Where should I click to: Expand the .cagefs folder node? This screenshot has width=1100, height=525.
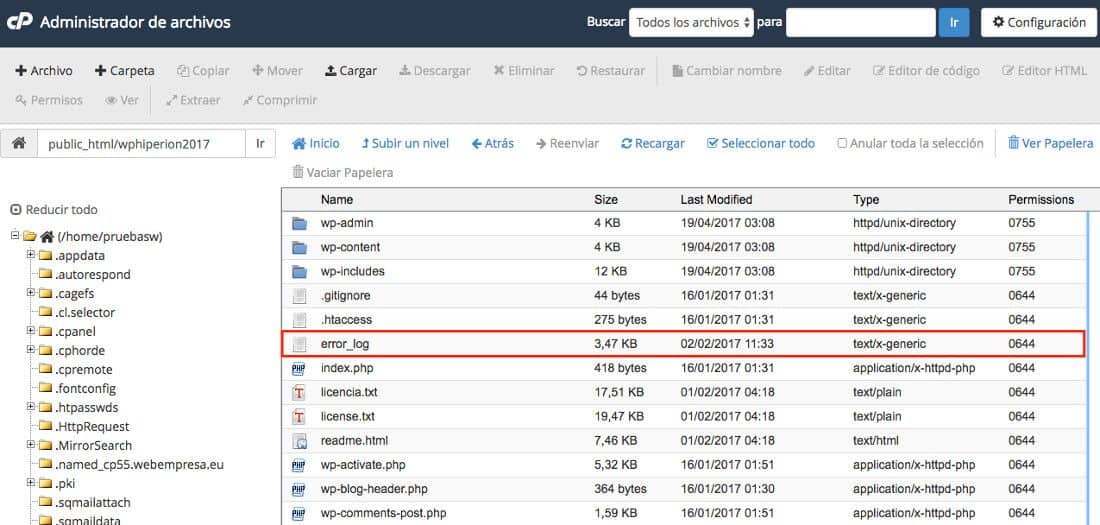click(30, 293)
